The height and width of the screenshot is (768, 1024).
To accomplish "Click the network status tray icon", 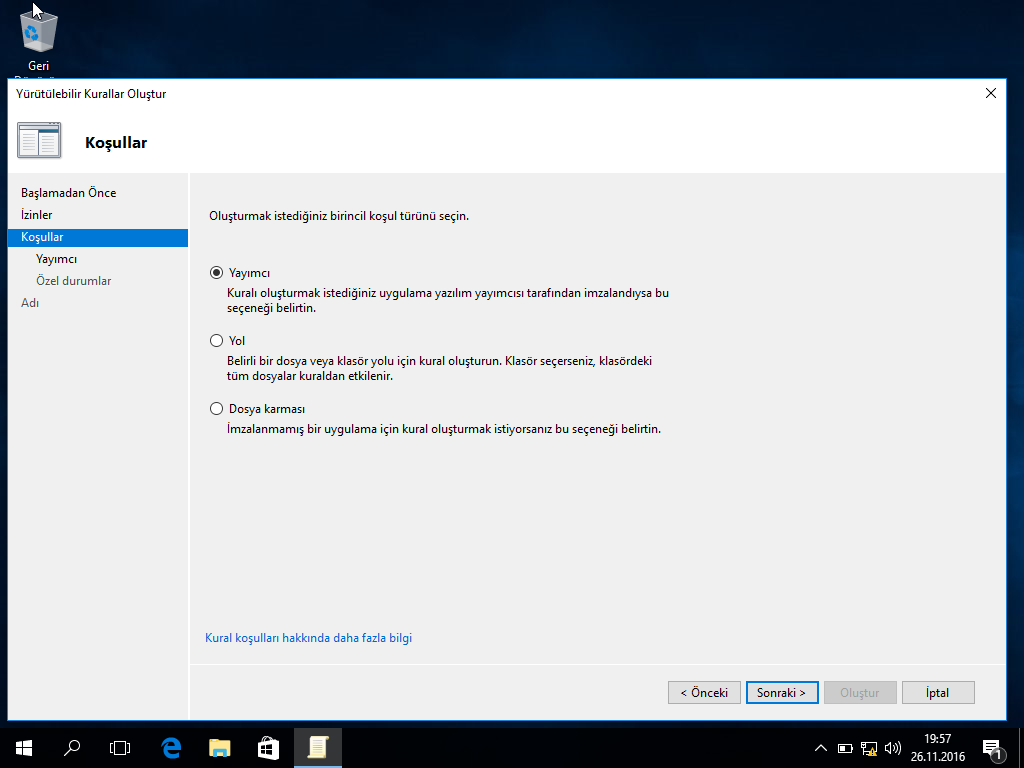I will [x=868, y=748].
